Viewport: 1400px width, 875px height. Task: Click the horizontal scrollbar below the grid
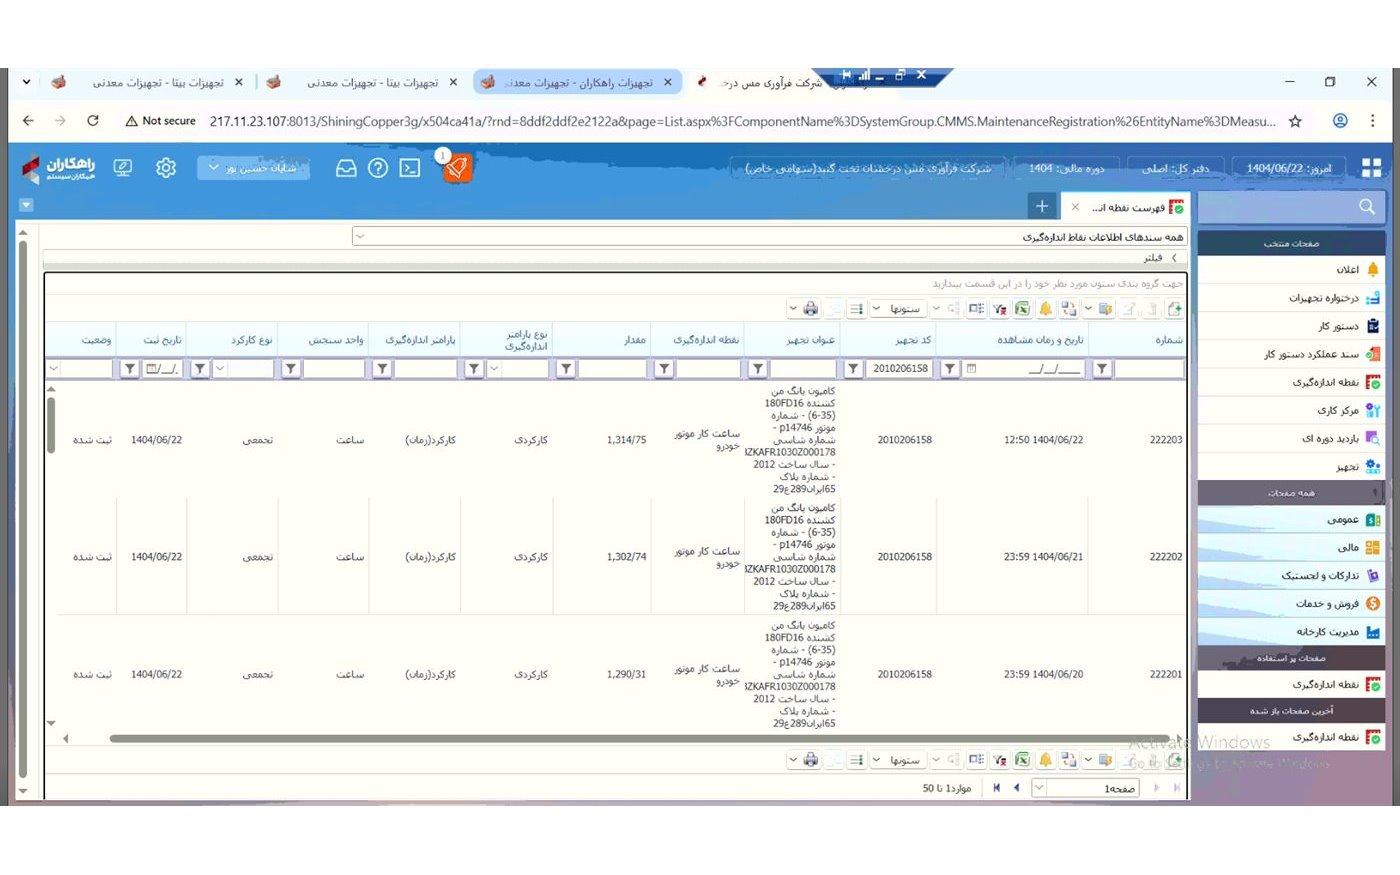[640, 739]
